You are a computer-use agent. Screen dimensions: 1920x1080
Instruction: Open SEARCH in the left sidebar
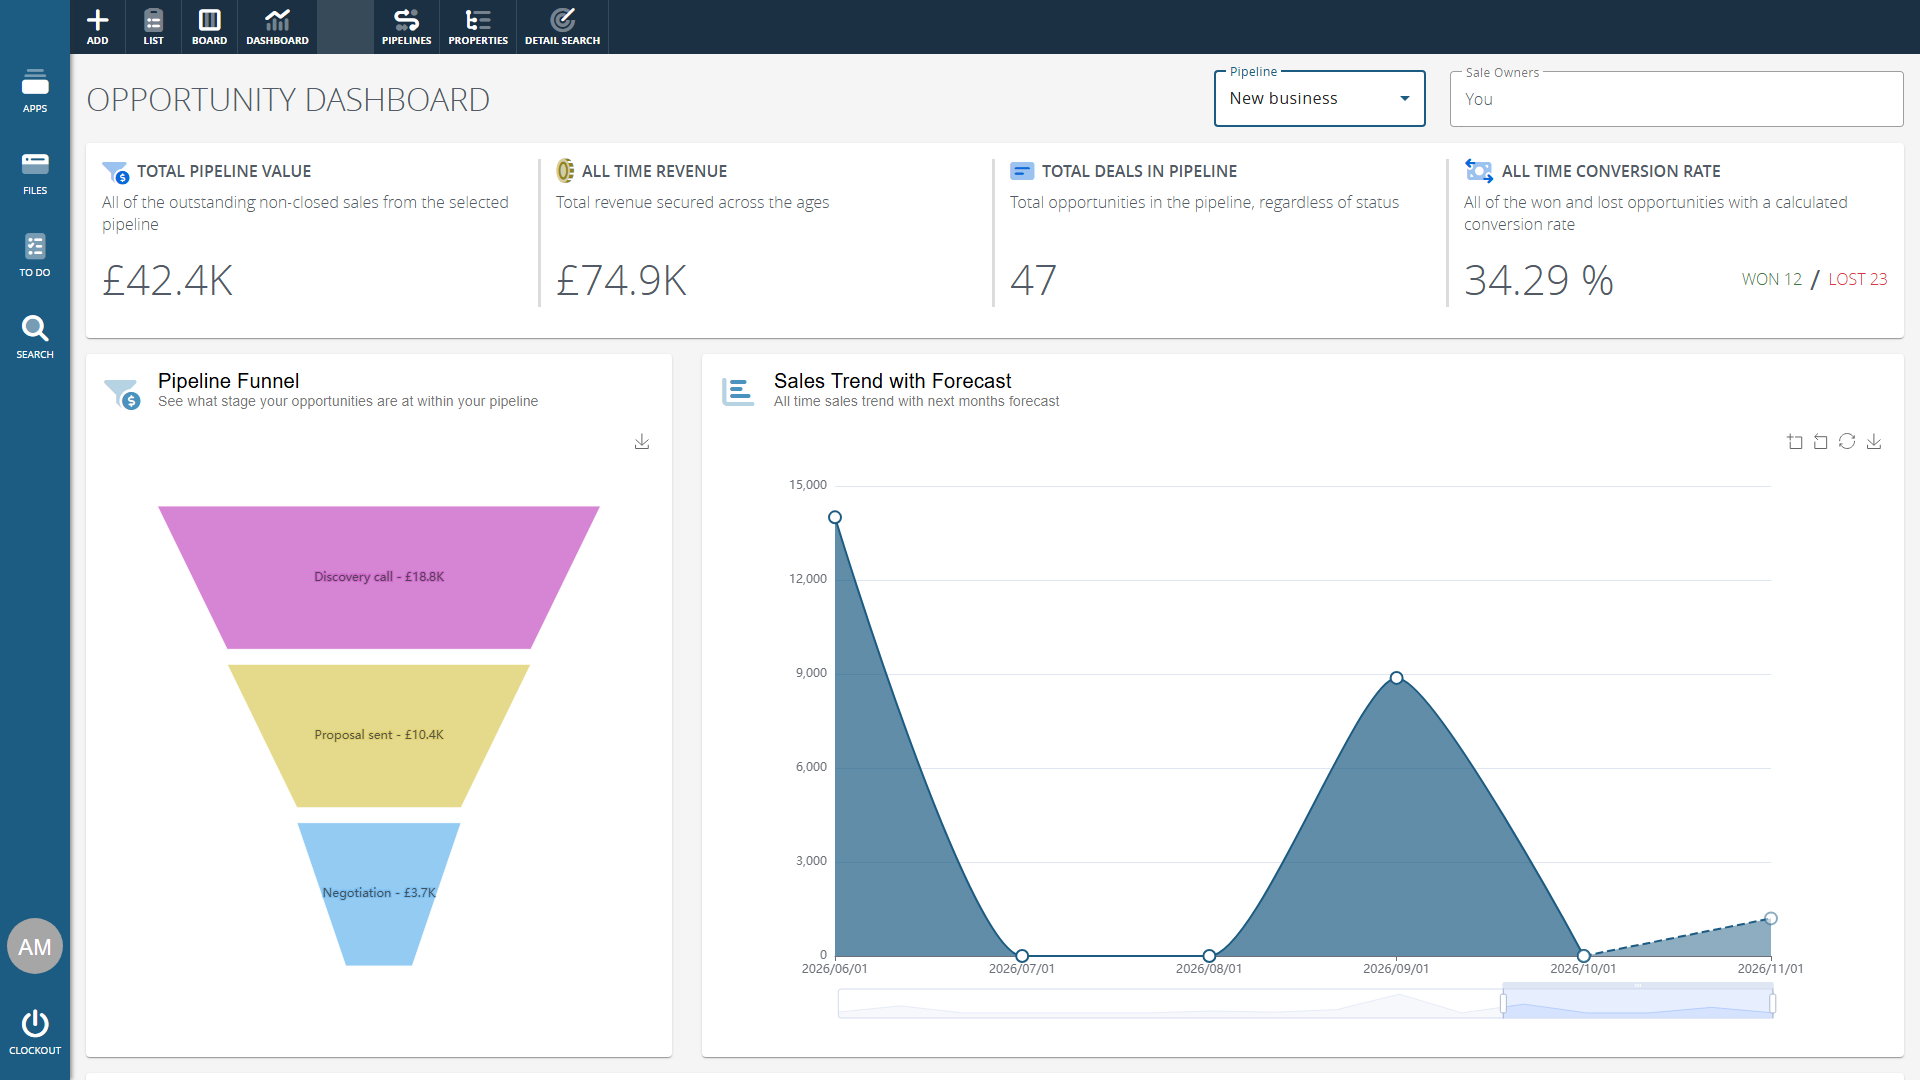[x=35, y=337]
